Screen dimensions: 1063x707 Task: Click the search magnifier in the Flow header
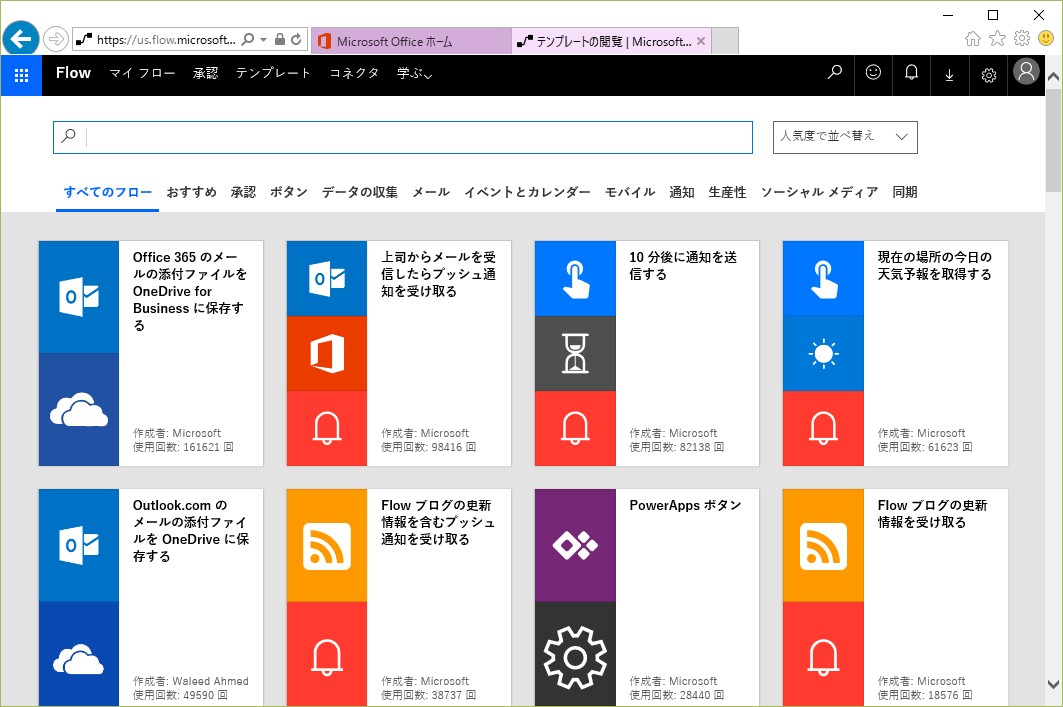835,73
